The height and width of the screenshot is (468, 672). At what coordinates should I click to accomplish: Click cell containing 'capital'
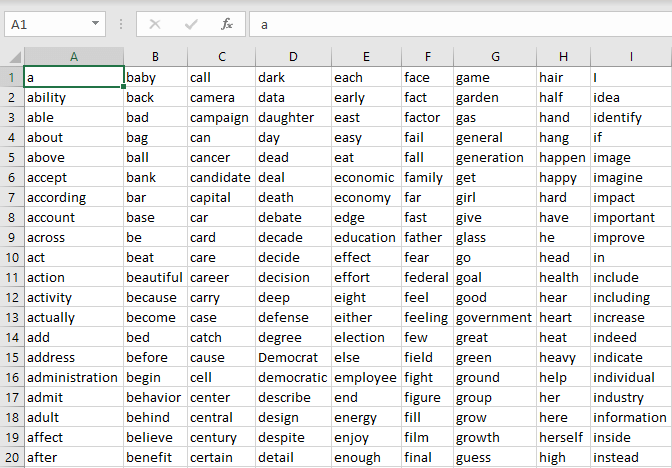[222, 197]
